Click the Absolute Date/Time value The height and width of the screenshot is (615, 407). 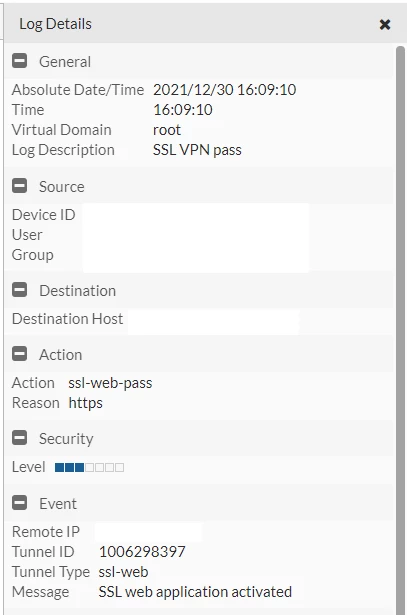(224, 90)
